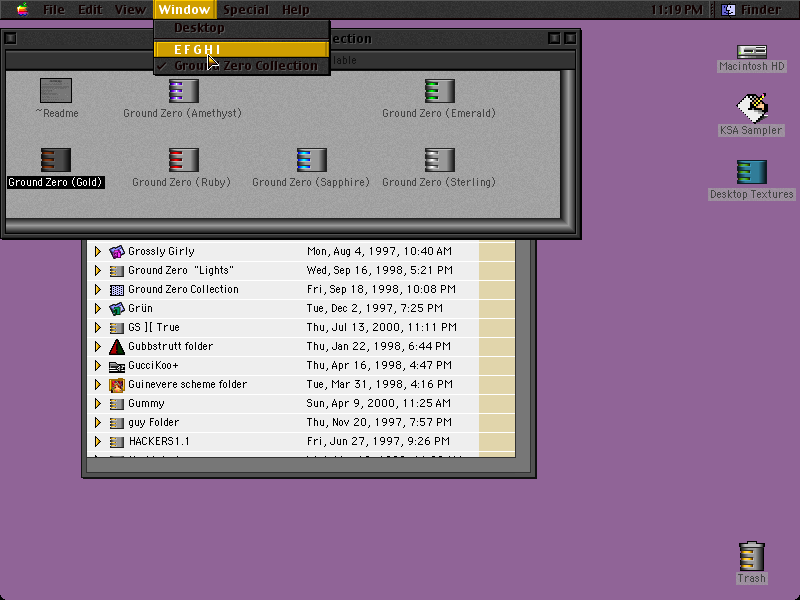Select the Ground Zero (Emerald) icon
Screen dimensions: 800x600
point(439,91)
